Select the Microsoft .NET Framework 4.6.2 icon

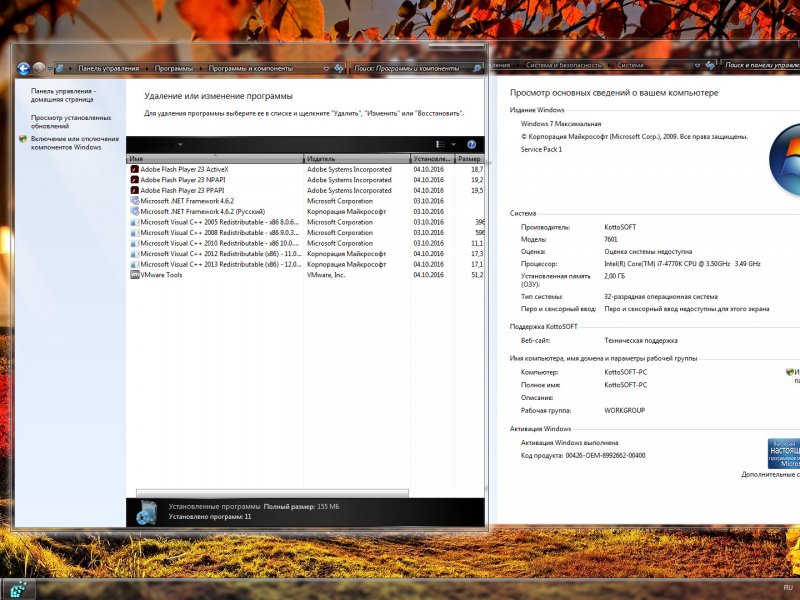pos(135,201)
